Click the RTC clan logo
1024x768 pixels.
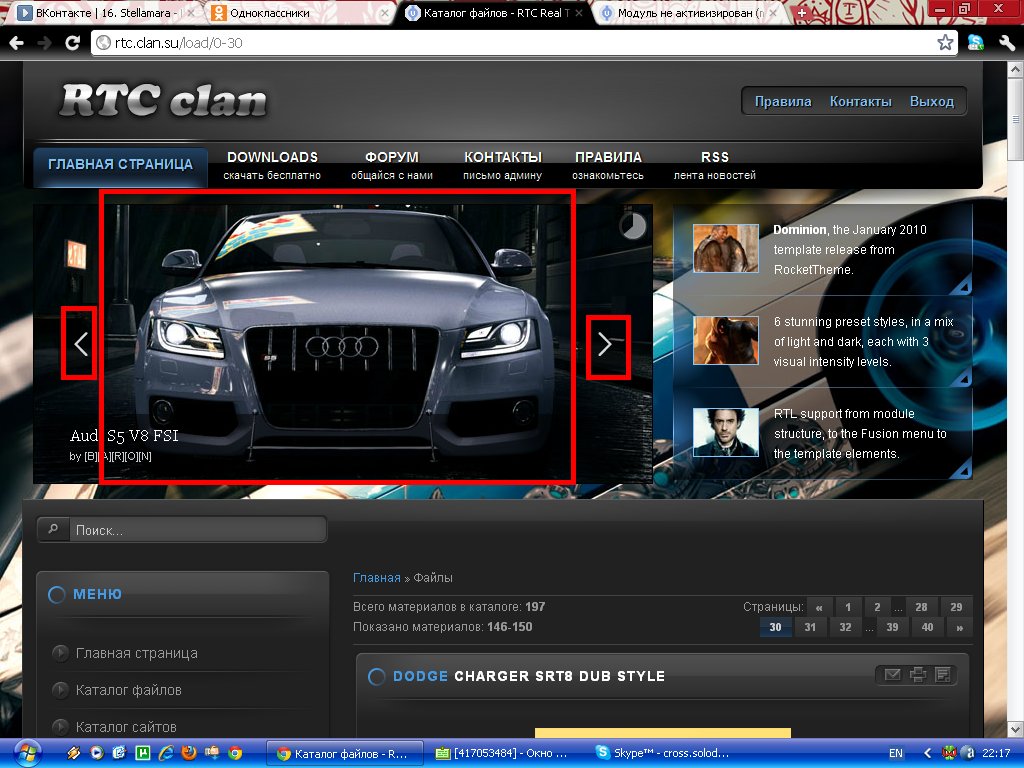[163, 101]
